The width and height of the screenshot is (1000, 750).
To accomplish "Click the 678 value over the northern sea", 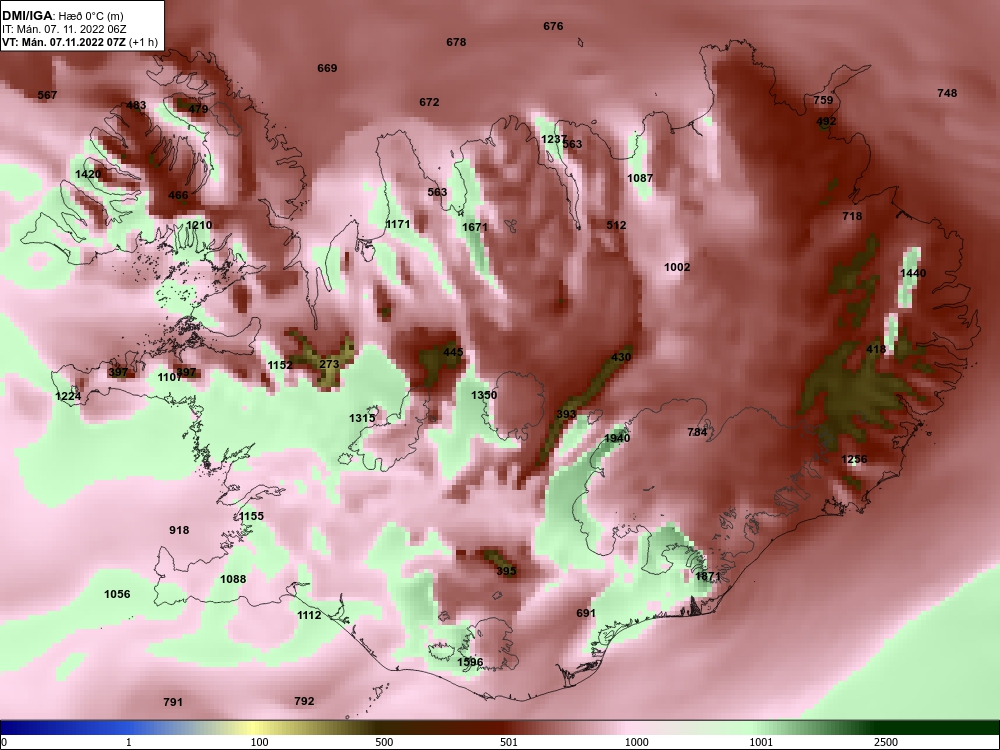I will [456, 42].
